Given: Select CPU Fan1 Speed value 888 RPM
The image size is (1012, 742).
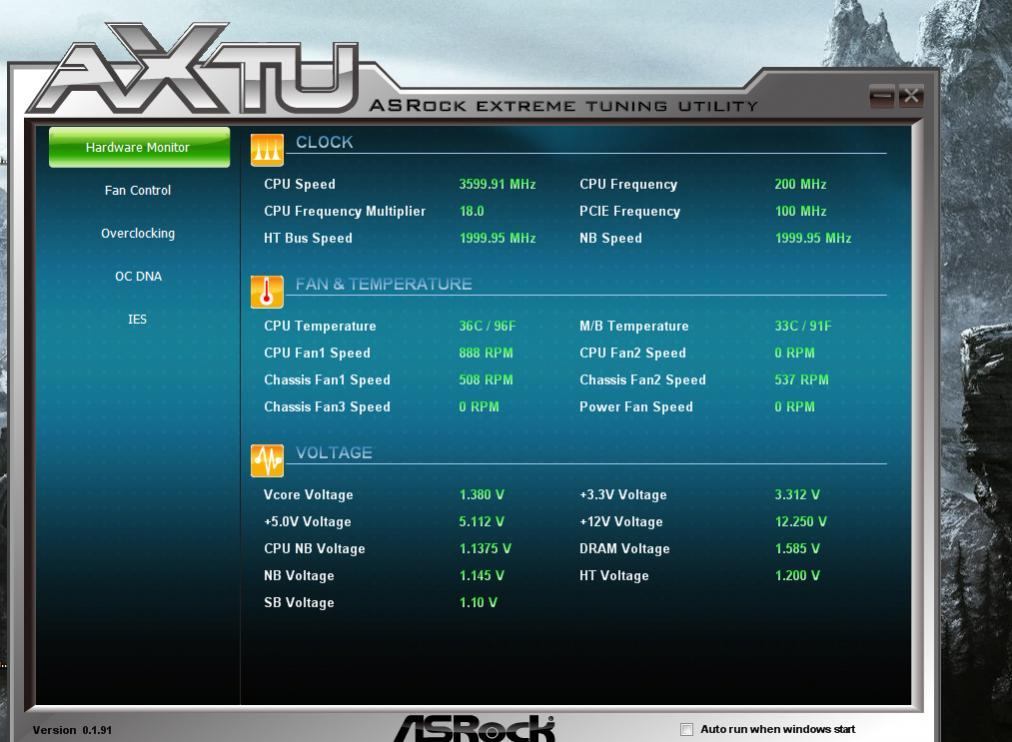Looking at the screenshot, I should [486, 353].
